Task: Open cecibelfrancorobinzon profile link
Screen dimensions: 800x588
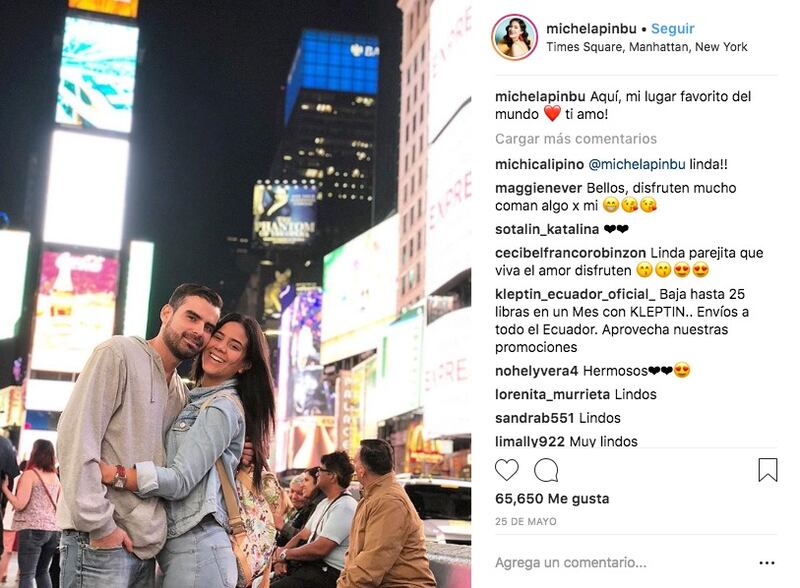Action: (570, 253)
